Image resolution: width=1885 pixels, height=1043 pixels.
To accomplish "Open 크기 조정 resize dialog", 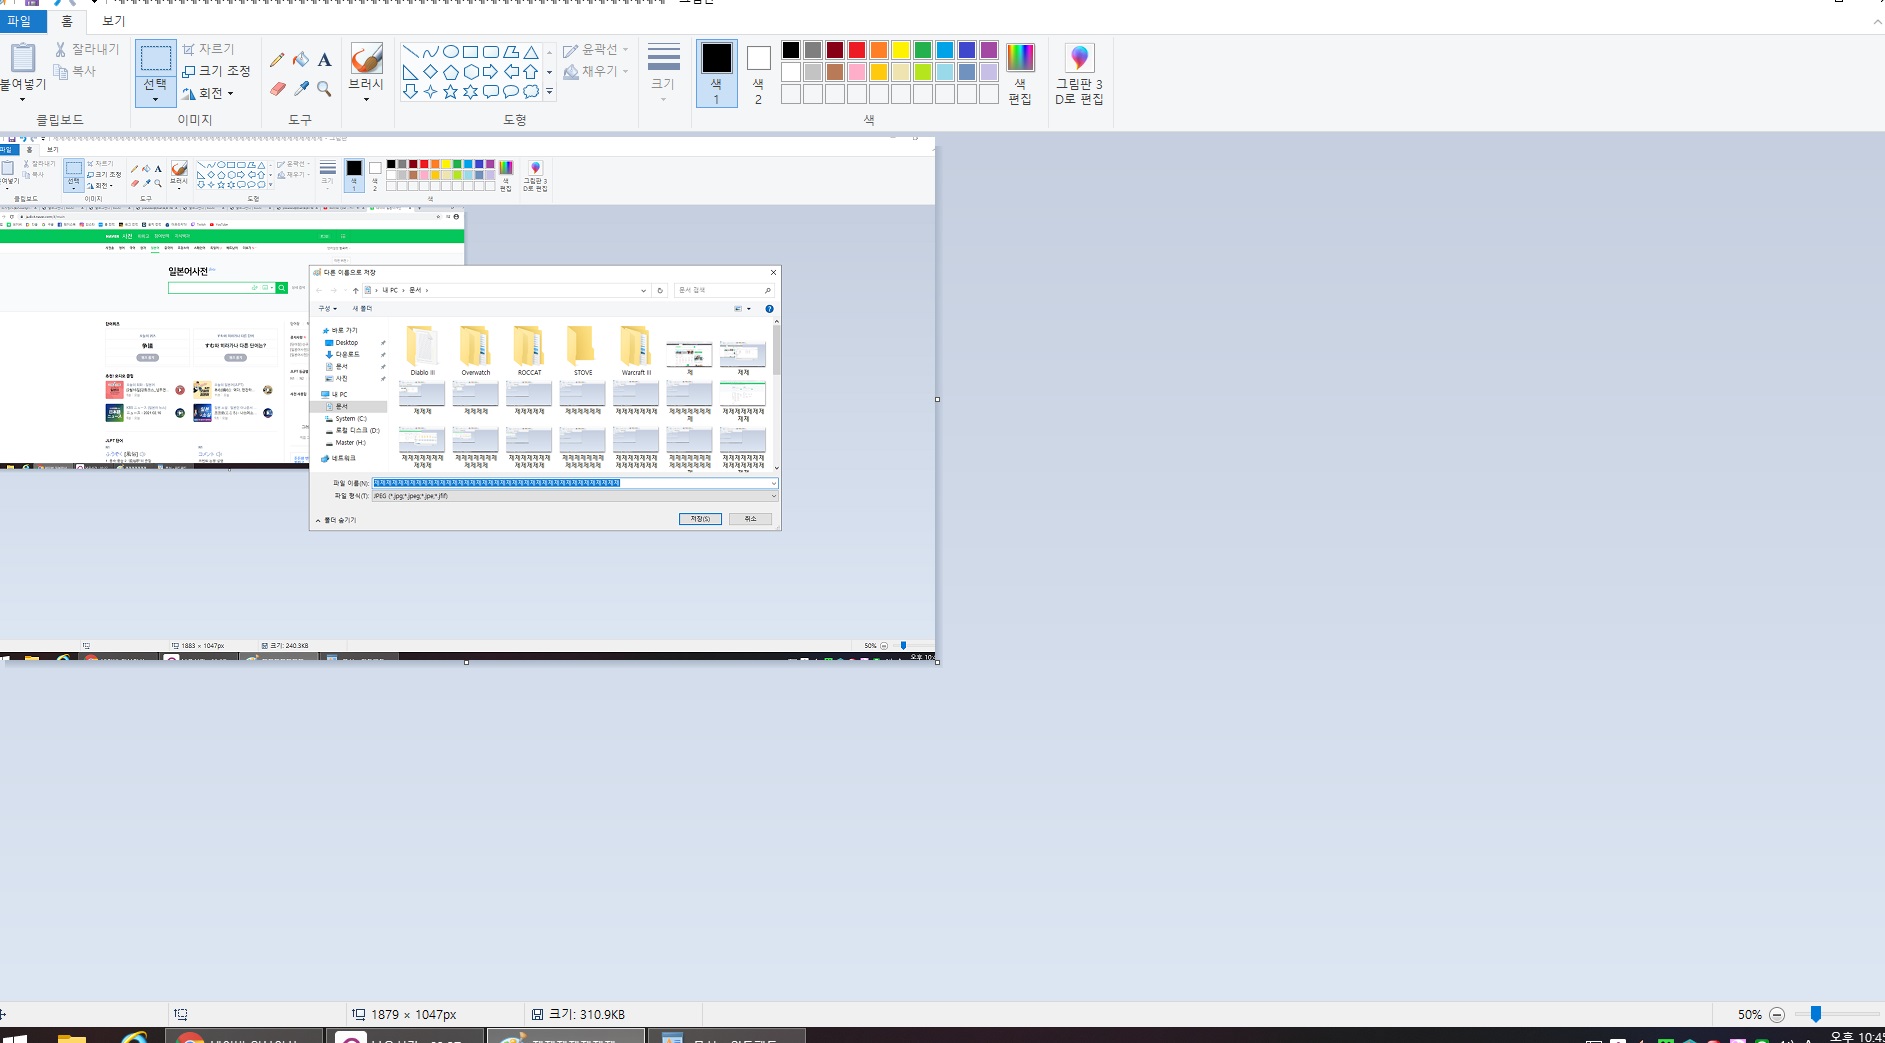I will tap(216, 71).
